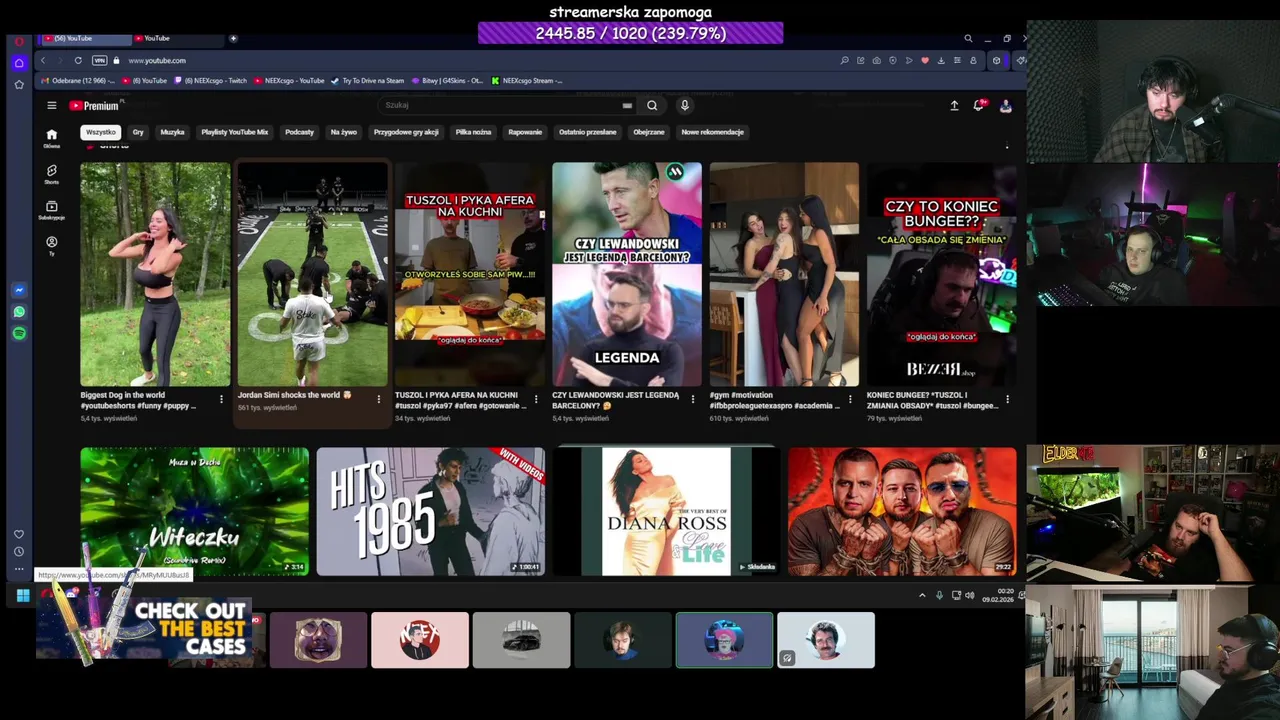Click the YouTube Premium logo
Viewport: 1280px width, 720px height.
pos(95,105)
